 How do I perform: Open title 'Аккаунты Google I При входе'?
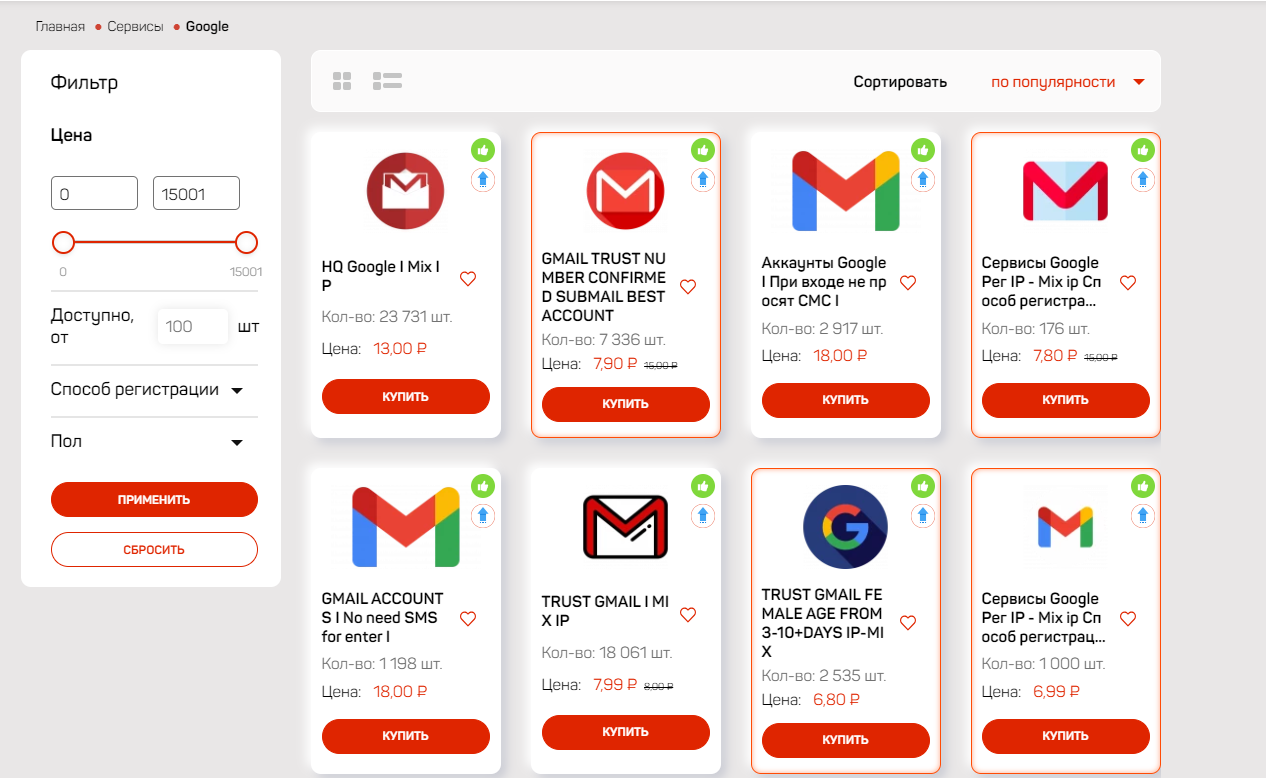(x=824, y=282)
